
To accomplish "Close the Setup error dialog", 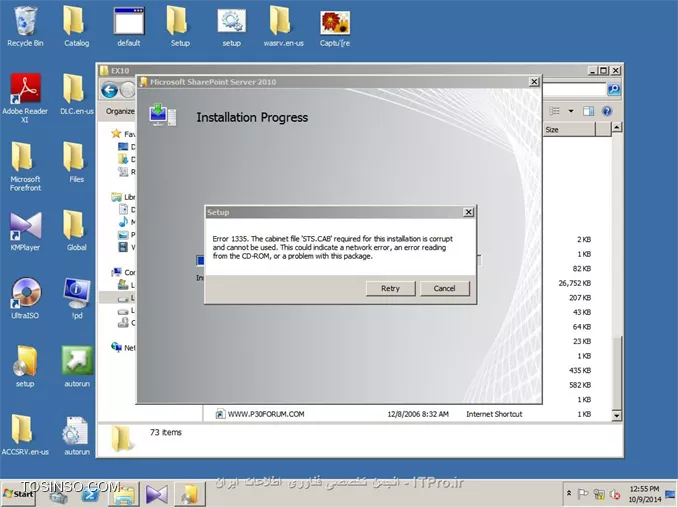I will (x=468, y=212).
